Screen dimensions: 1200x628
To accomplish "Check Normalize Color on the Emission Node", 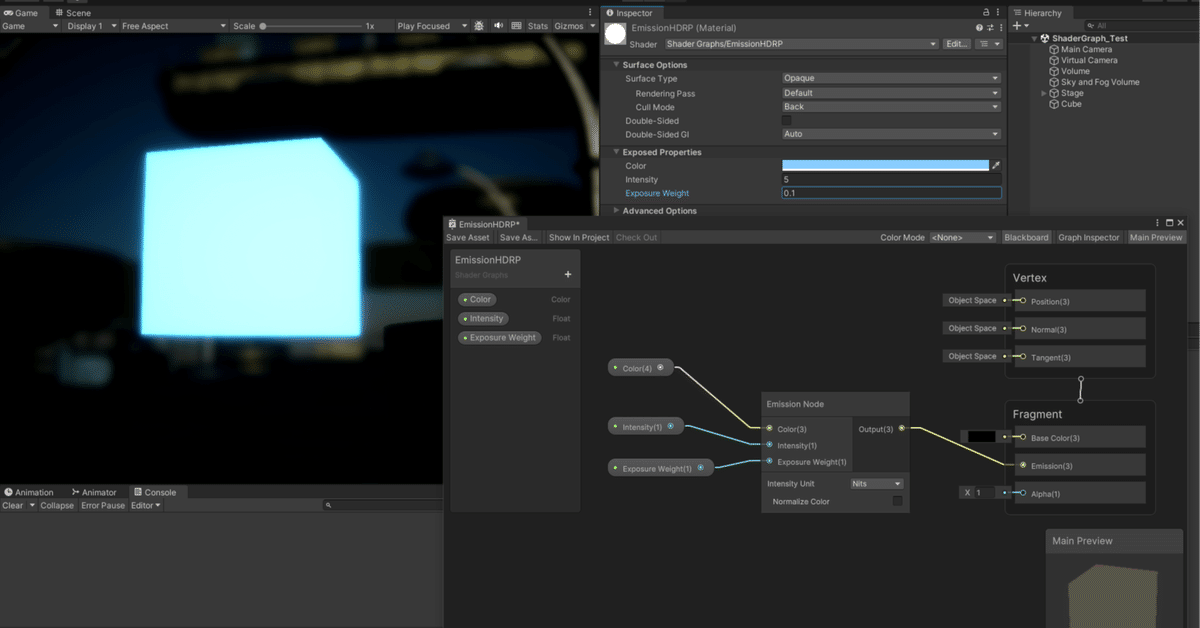I will (x=898, y=501).
